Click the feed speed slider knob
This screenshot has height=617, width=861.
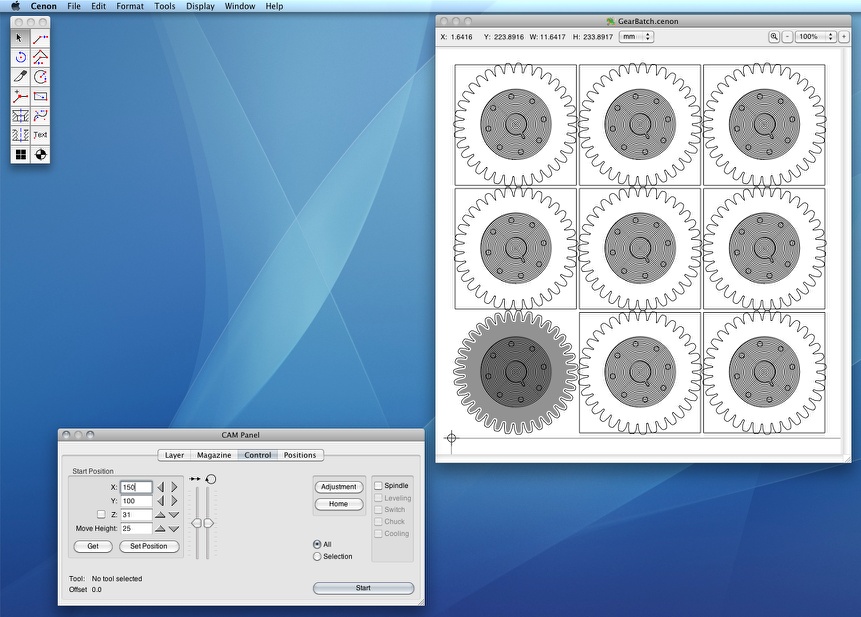click(197, 523)
